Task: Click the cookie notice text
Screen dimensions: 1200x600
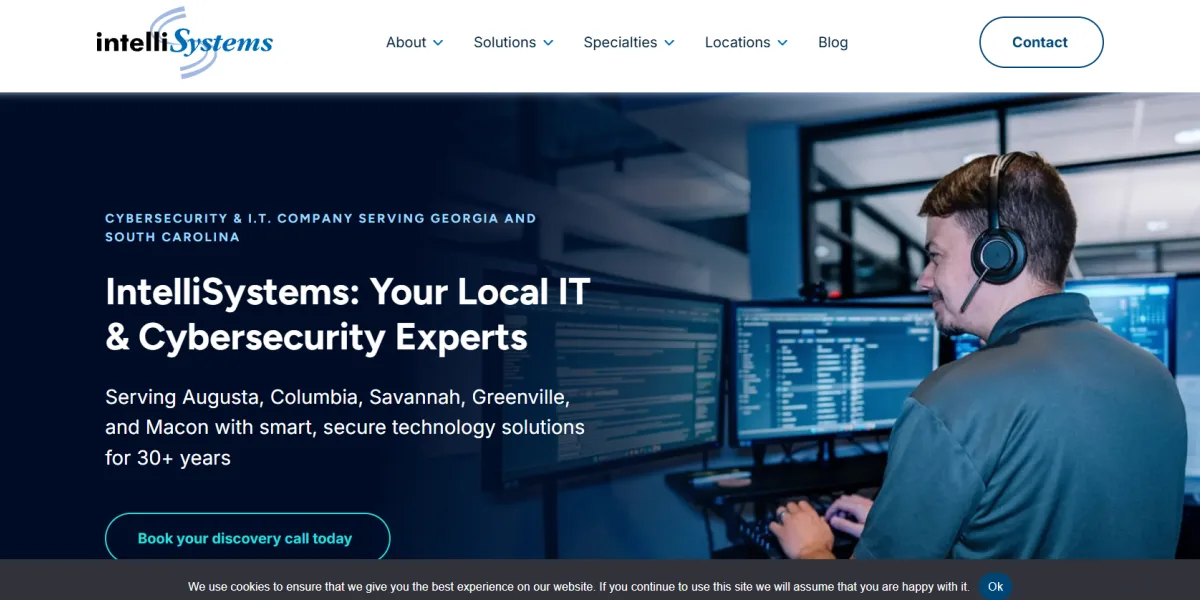Action: 578,587
